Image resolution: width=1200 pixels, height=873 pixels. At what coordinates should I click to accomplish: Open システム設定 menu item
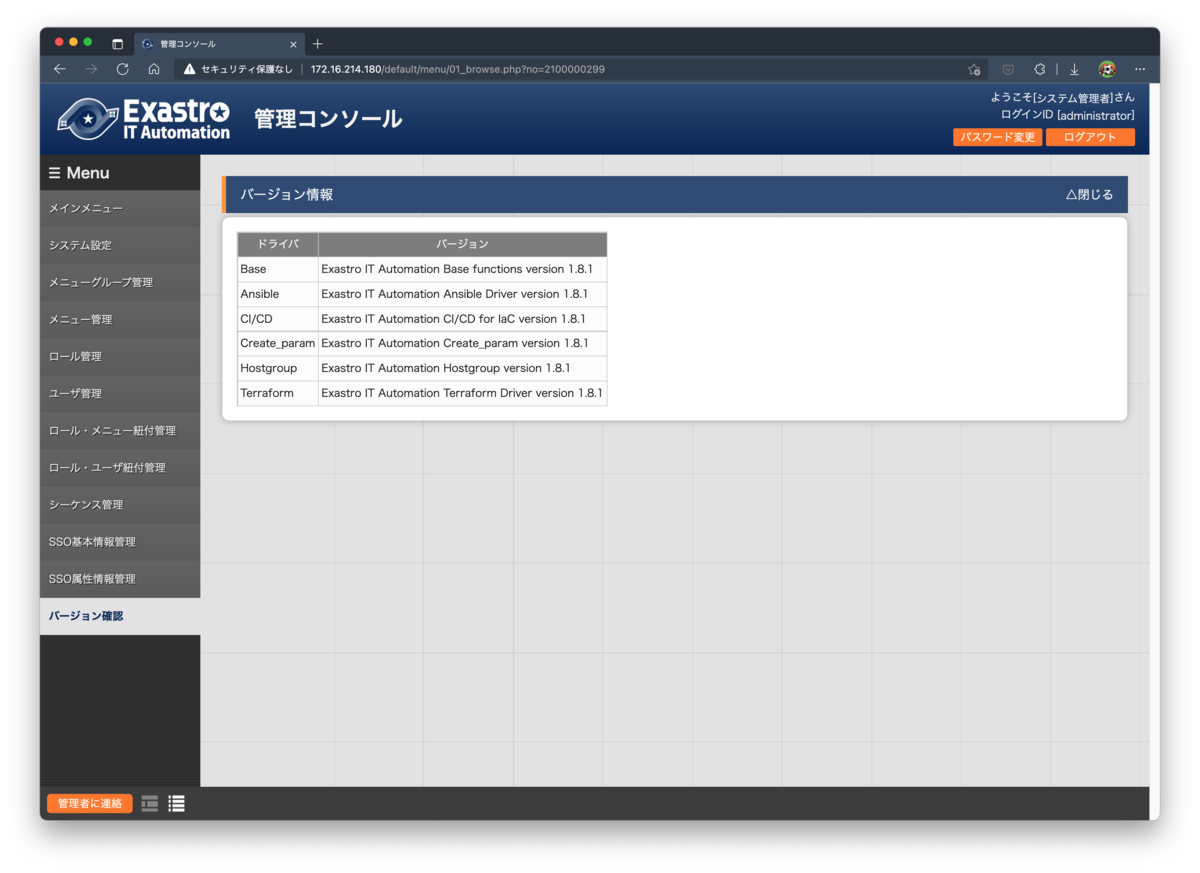tap(120, 246)
